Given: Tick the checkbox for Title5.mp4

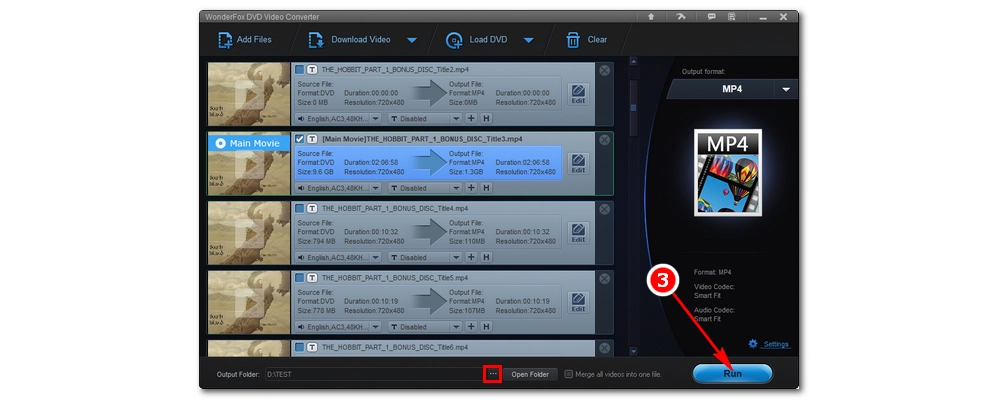Looking at the screenshot, I should [300, 278].
